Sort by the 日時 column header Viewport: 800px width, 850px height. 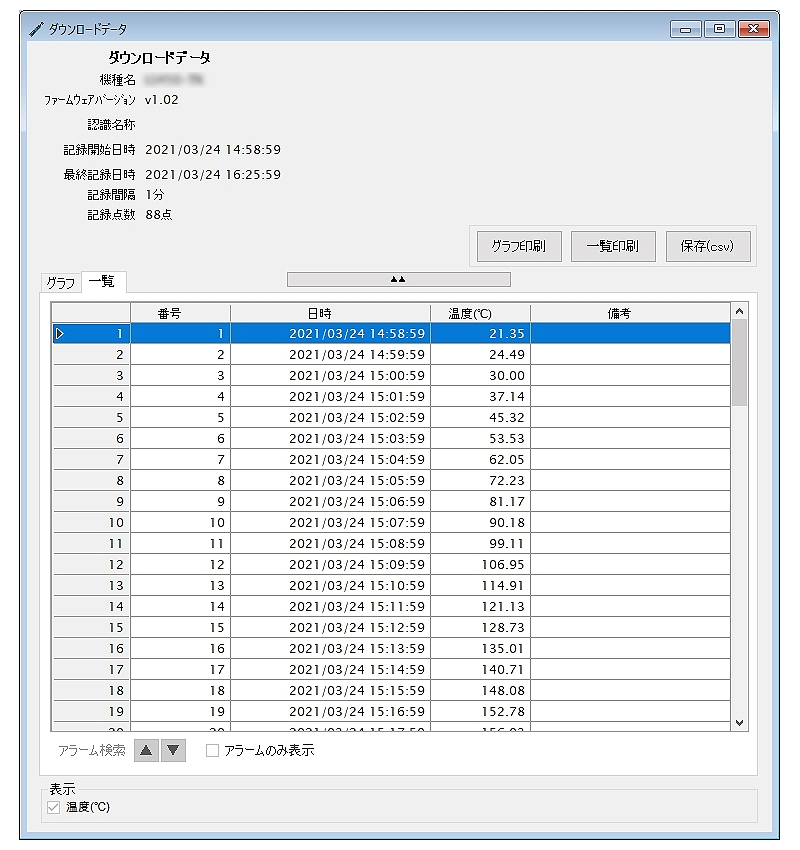pos(330,313)
